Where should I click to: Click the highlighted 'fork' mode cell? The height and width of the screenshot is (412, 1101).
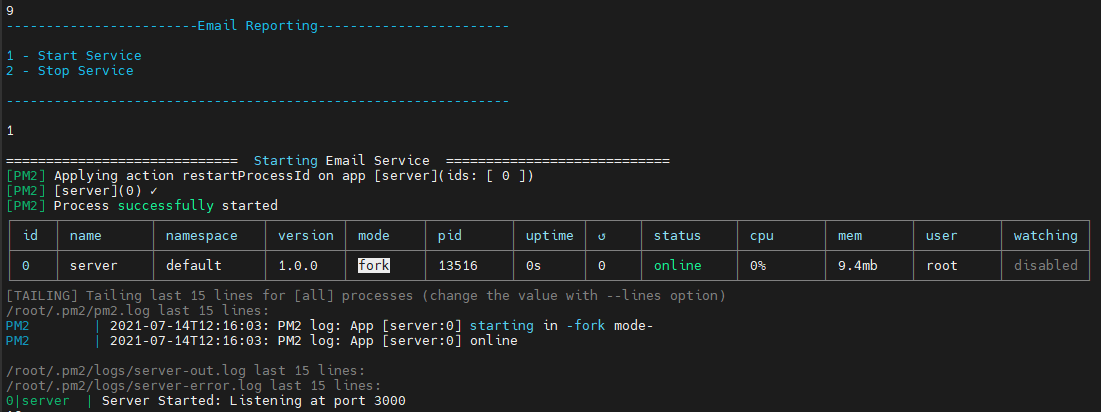click(374, 265)
